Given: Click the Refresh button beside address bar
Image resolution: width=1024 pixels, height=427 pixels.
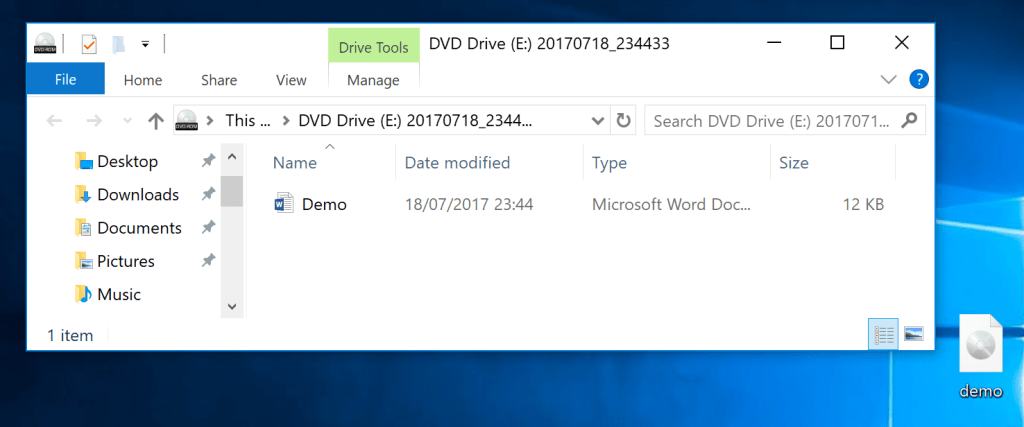Looking at the screenshot, I should pos(623,121).
